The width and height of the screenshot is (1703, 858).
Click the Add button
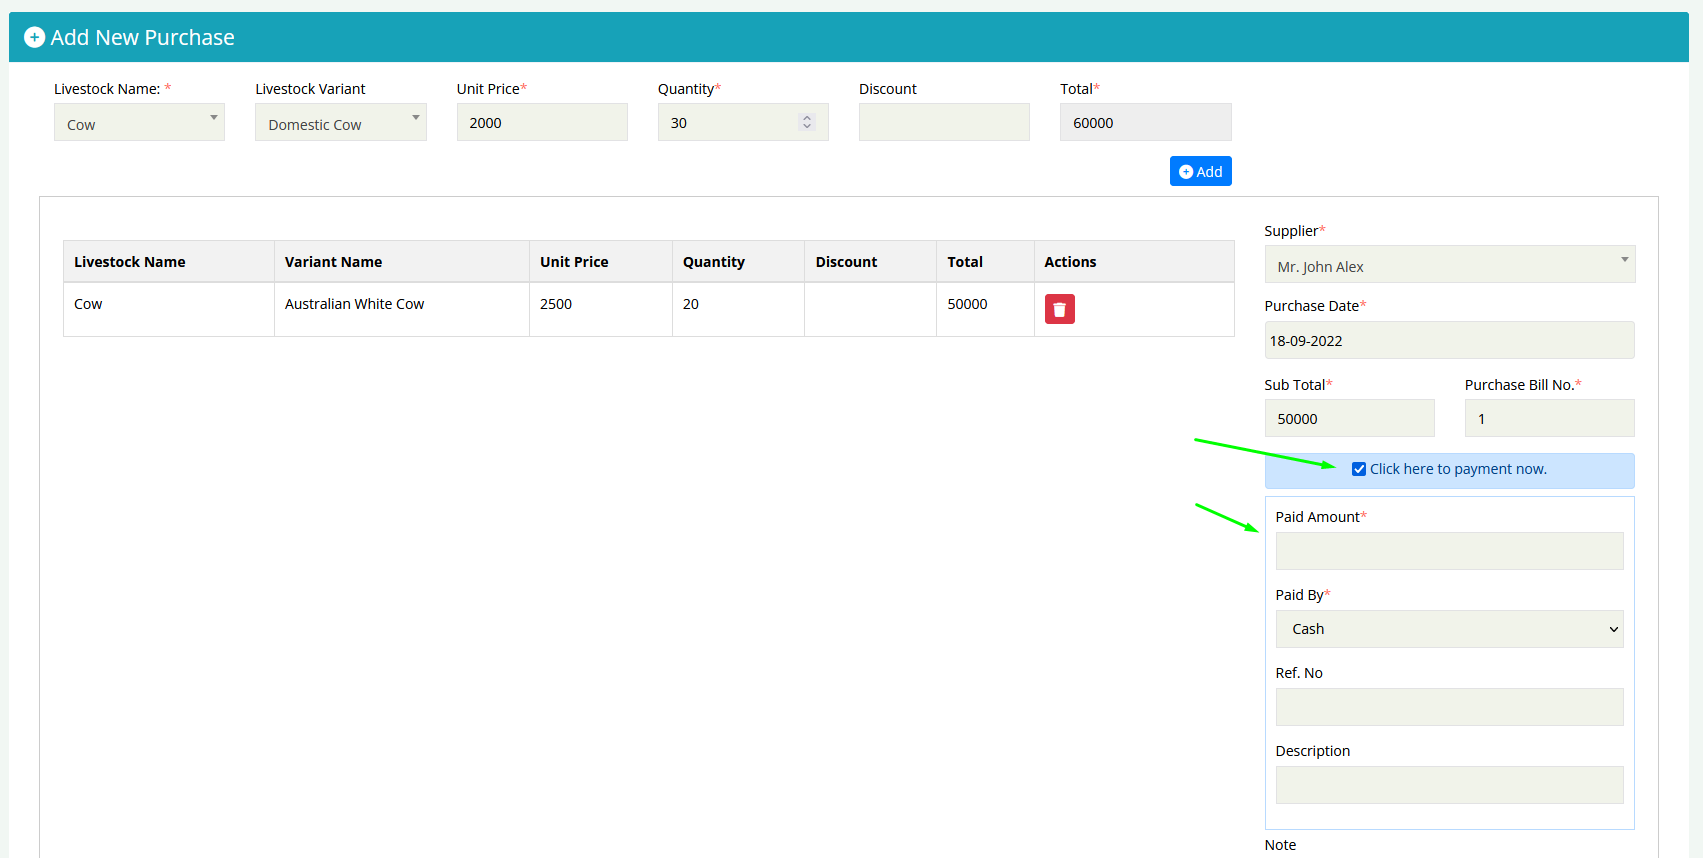[1200, 171]
